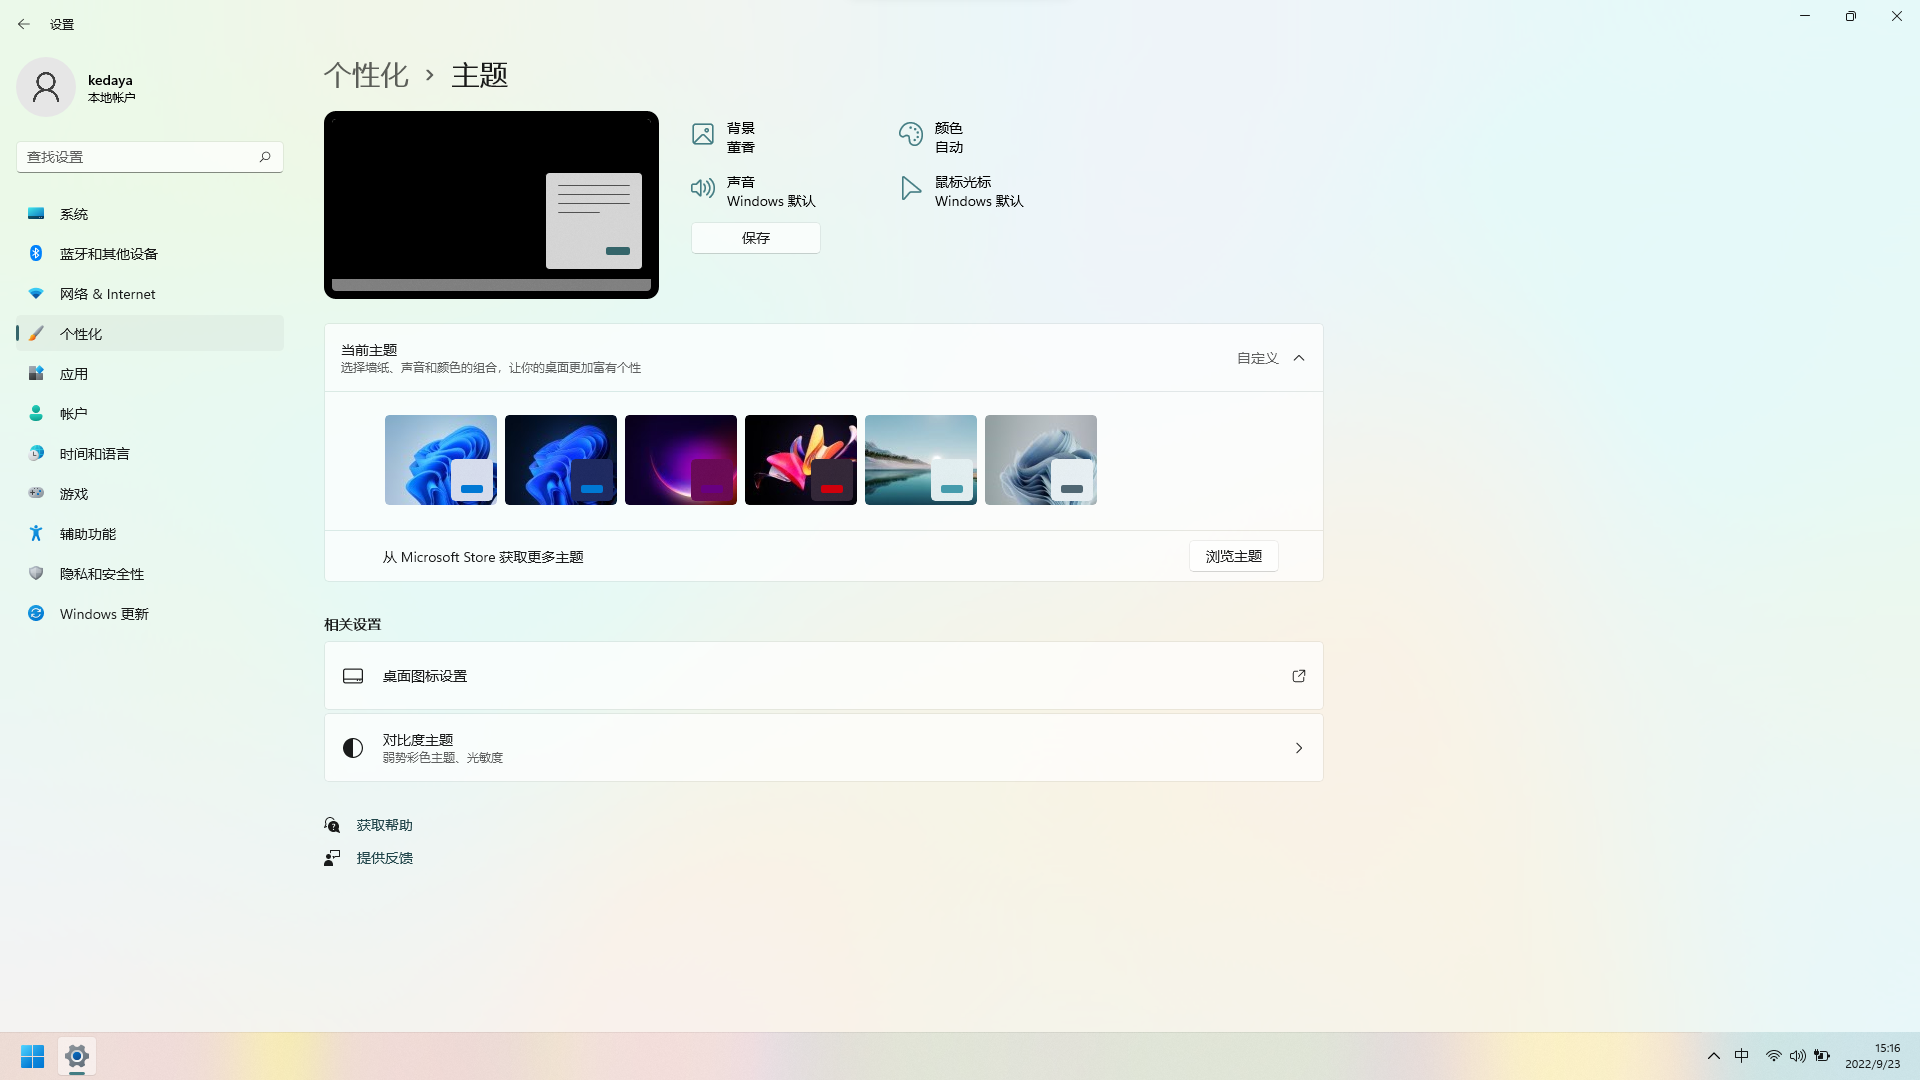Open Windows Update (Windows 更新) section
This screenshot has height=1080, width=1920.
tap(104, 614)
